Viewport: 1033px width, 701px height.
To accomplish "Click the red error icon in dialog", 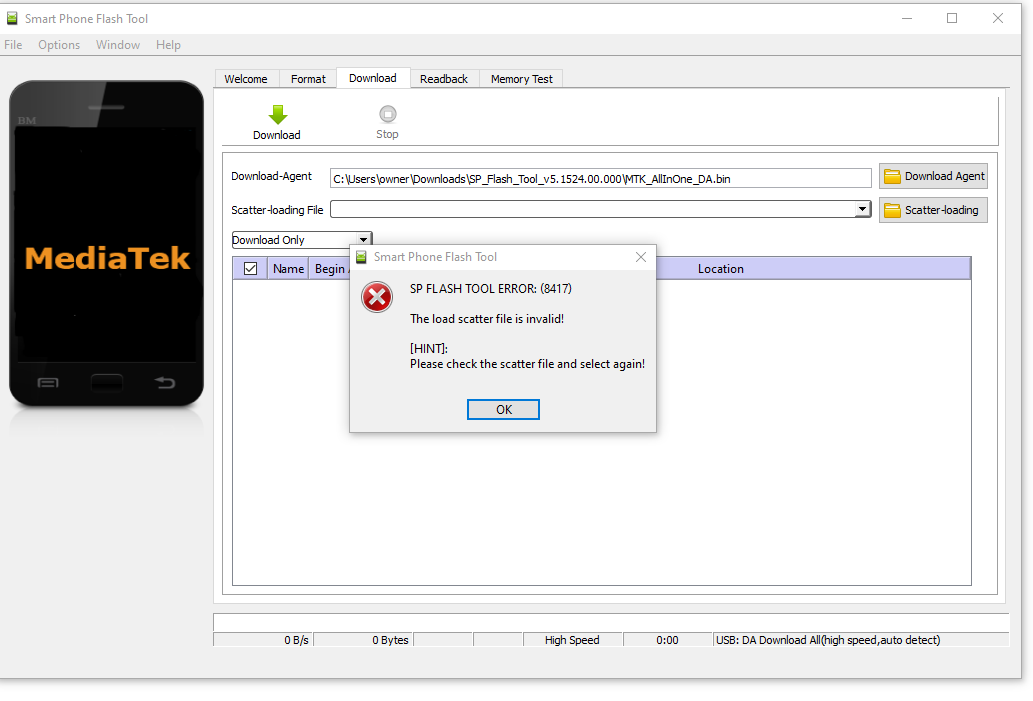I will pyautogui.click(x=377, y=297).
